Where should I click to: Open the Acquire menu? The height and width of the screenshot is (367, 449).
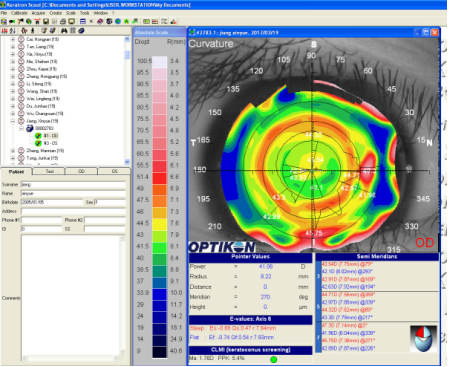pos(38,13)
